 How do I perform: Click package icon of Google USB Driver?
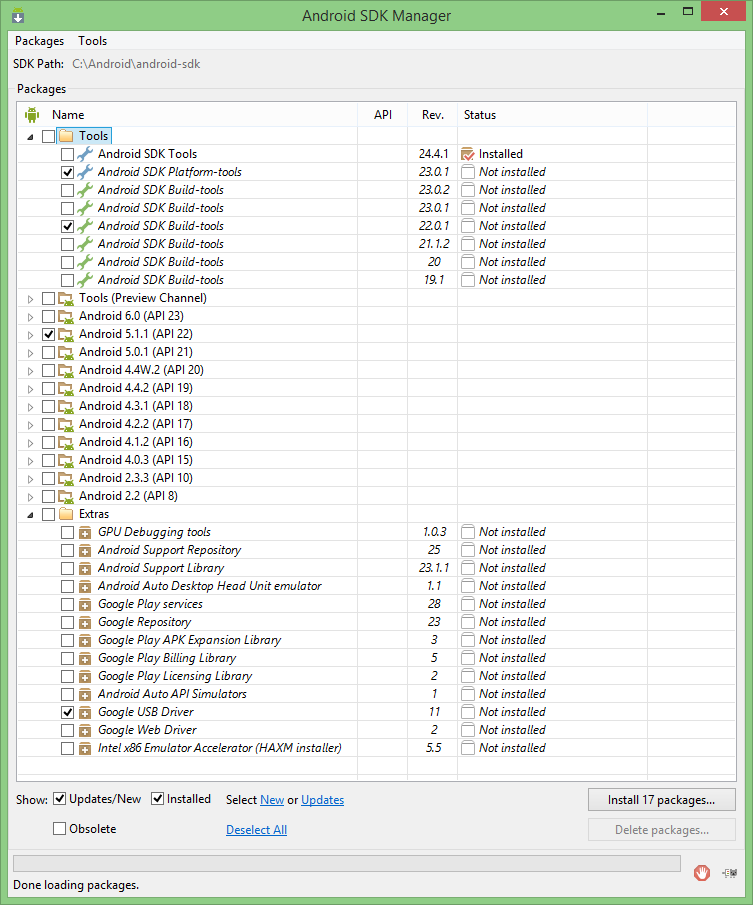[85, 712]
